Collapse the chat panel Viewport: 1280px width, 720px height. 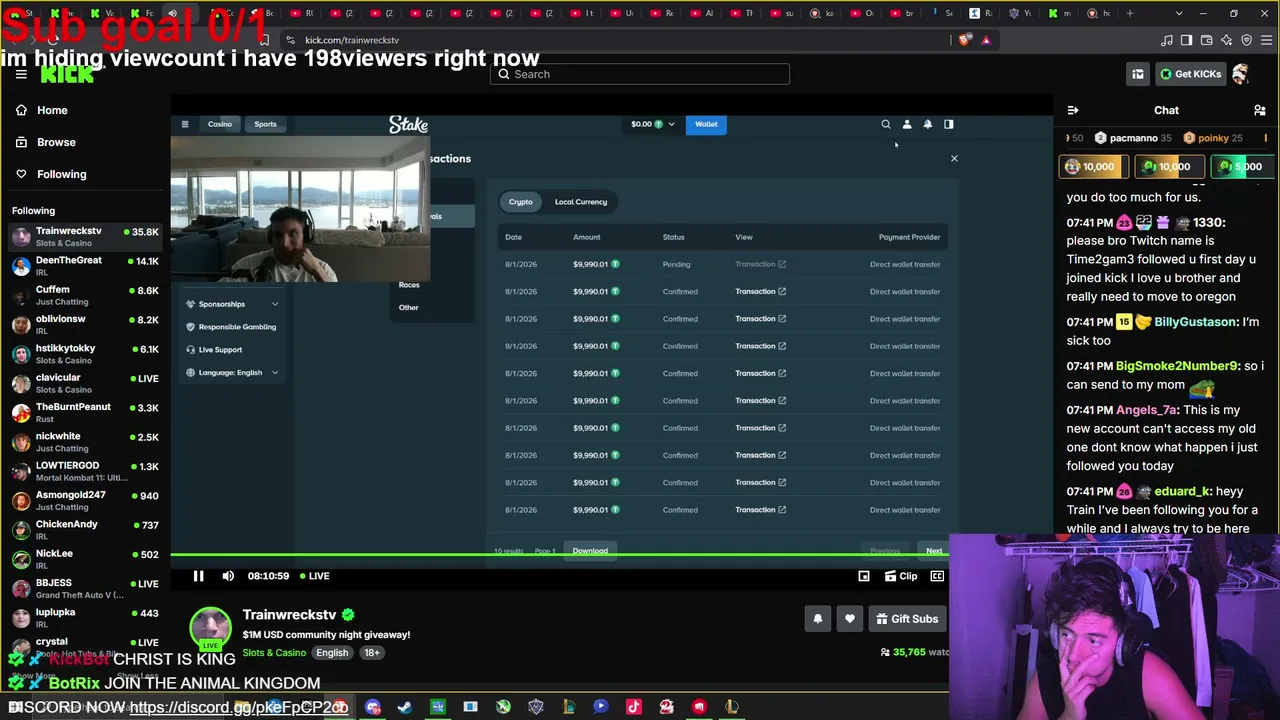(x=1073, y=110)
